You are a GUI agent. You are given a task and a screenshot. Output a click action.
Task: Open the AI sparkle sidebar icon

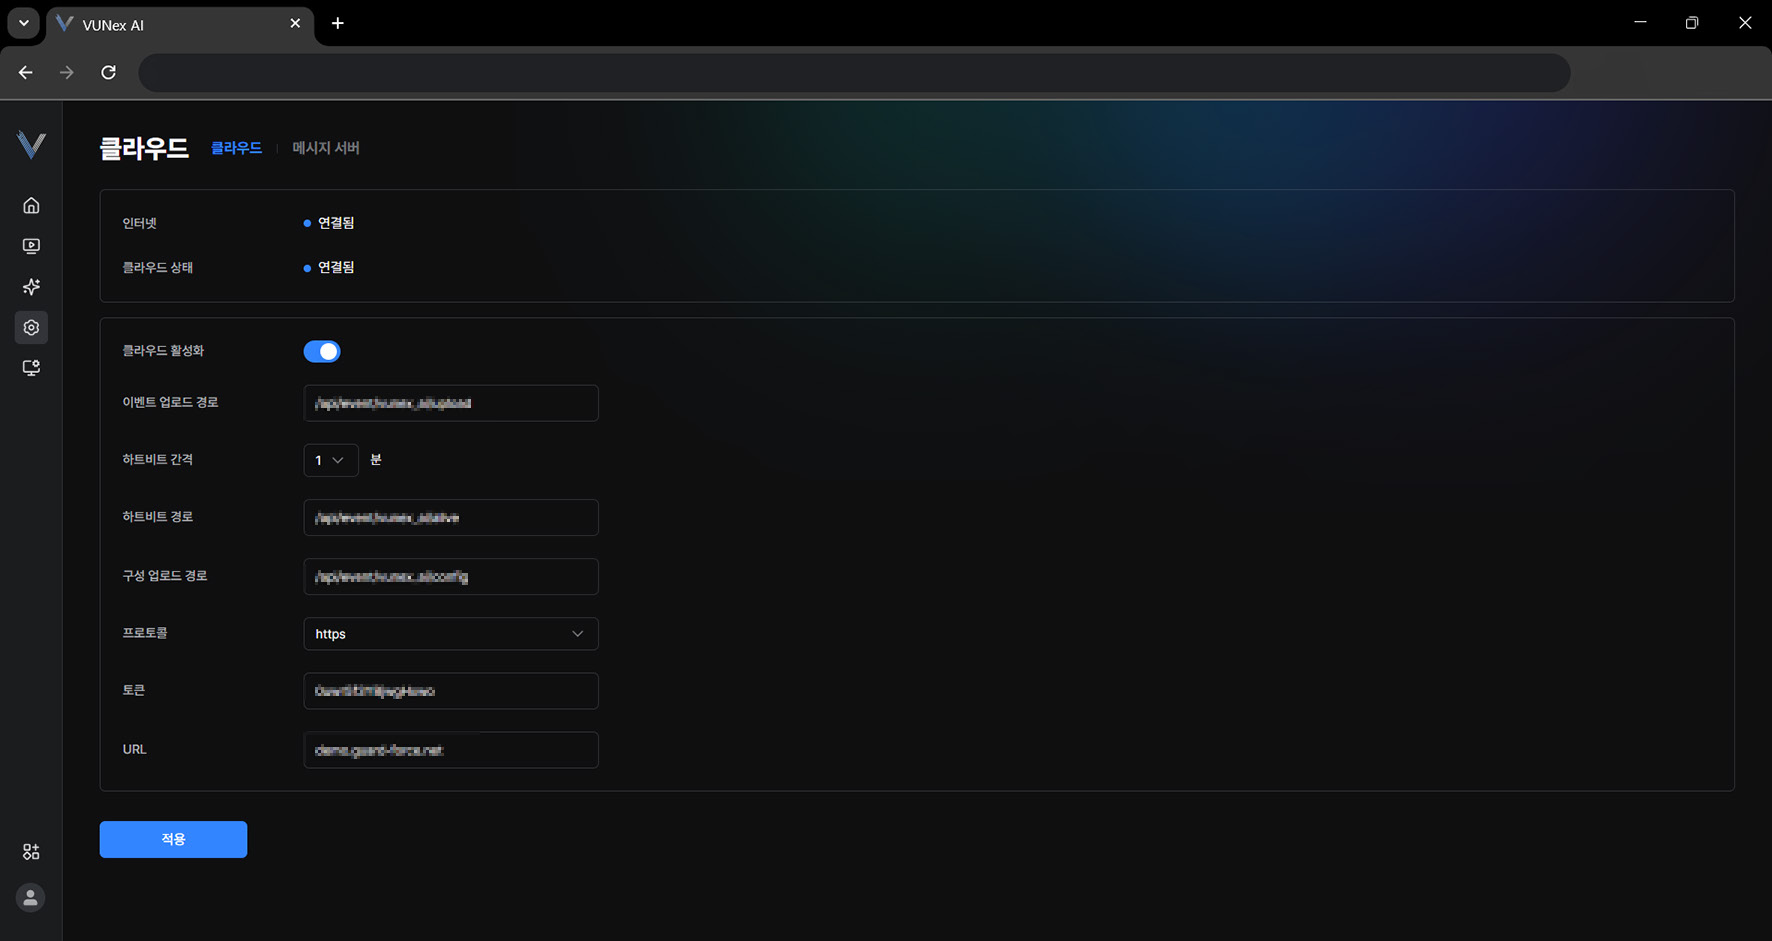[31, 287]
